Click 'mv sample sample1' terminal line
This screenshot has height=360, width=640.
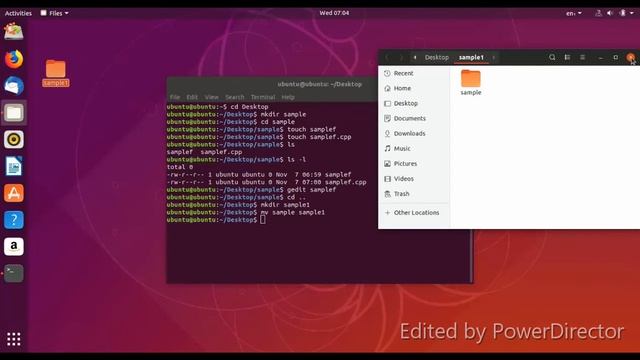(293, 213)
